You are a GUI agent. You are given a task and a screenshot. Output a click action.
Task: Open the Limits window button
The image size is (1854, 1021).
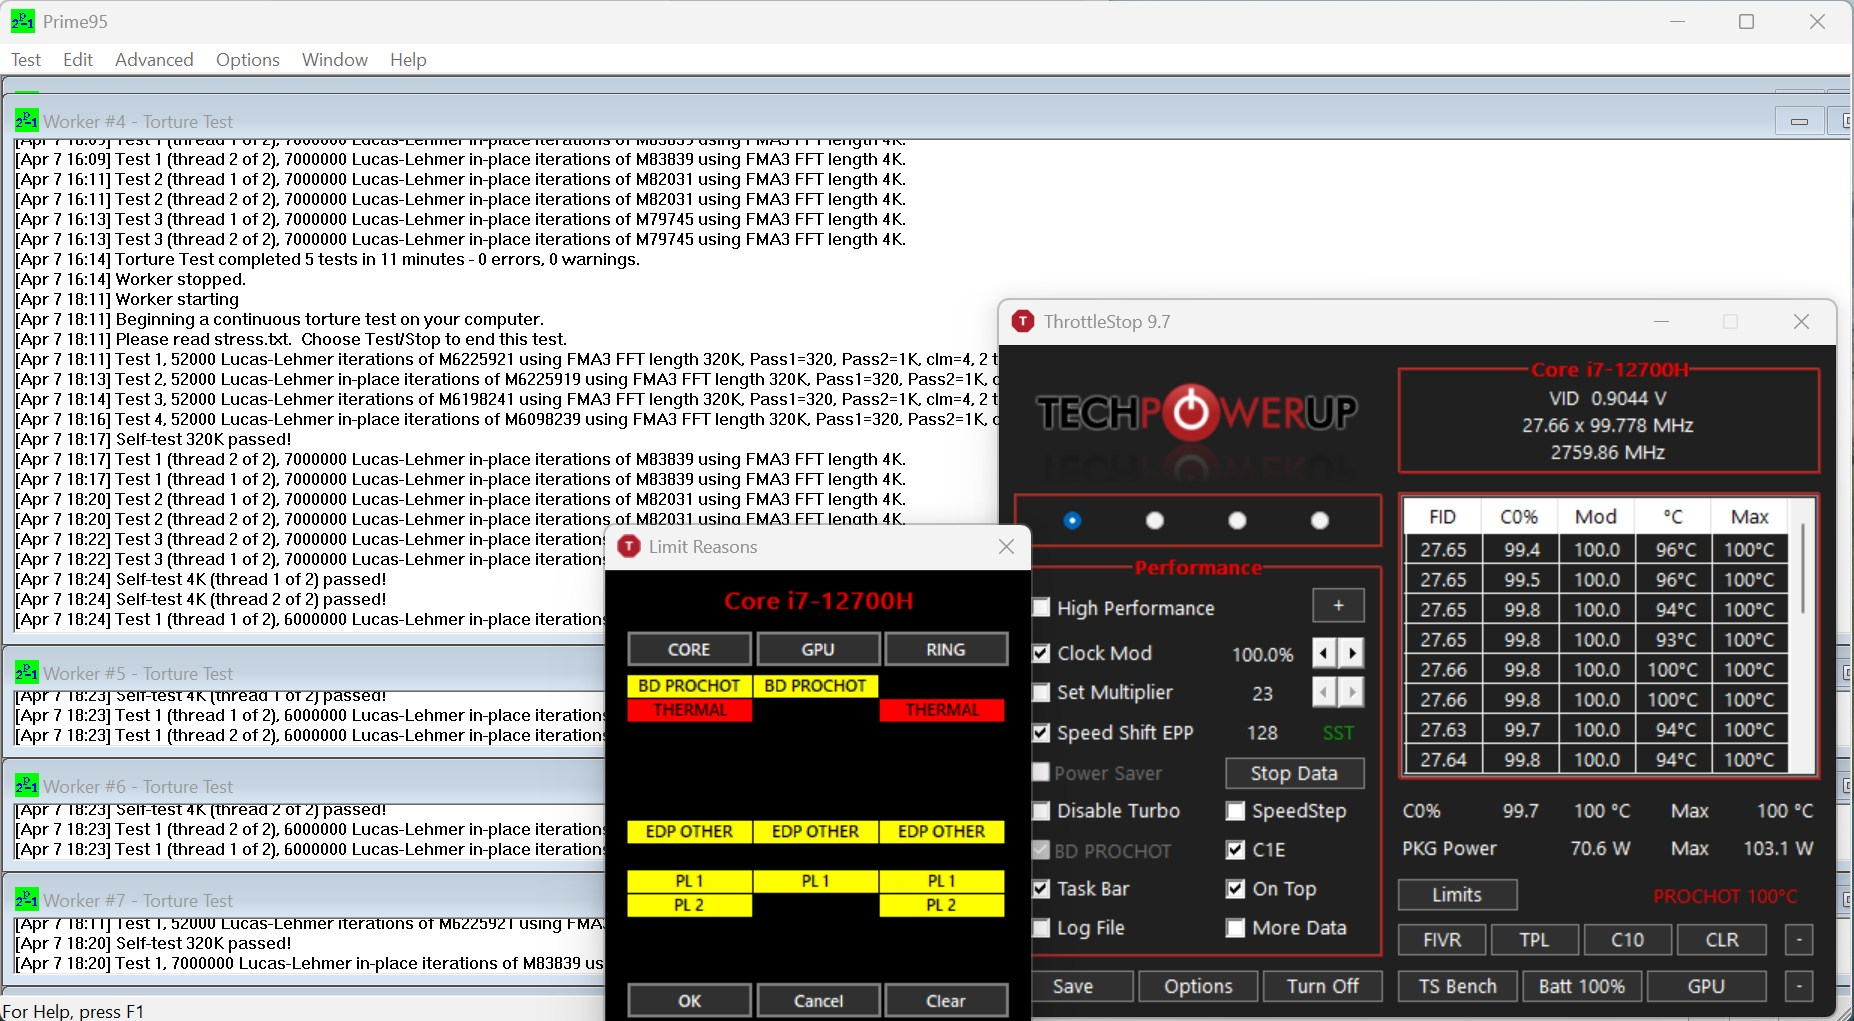(1457, 895)
